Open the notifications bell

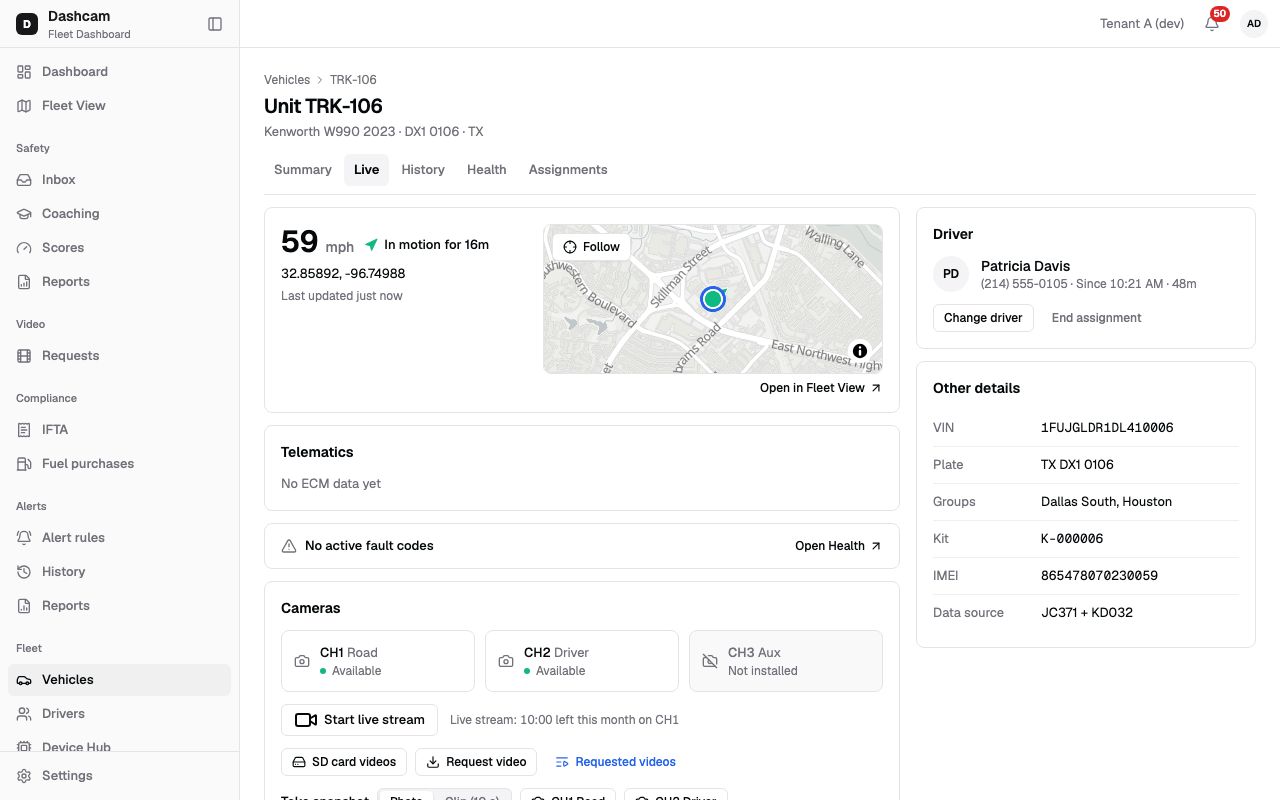click(x=1212, y=24)
